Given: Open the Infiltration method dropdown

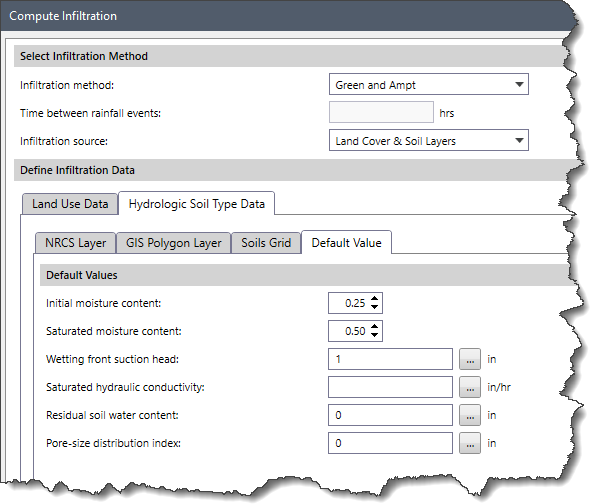Looking at the screenshot, I should (429, 84).
